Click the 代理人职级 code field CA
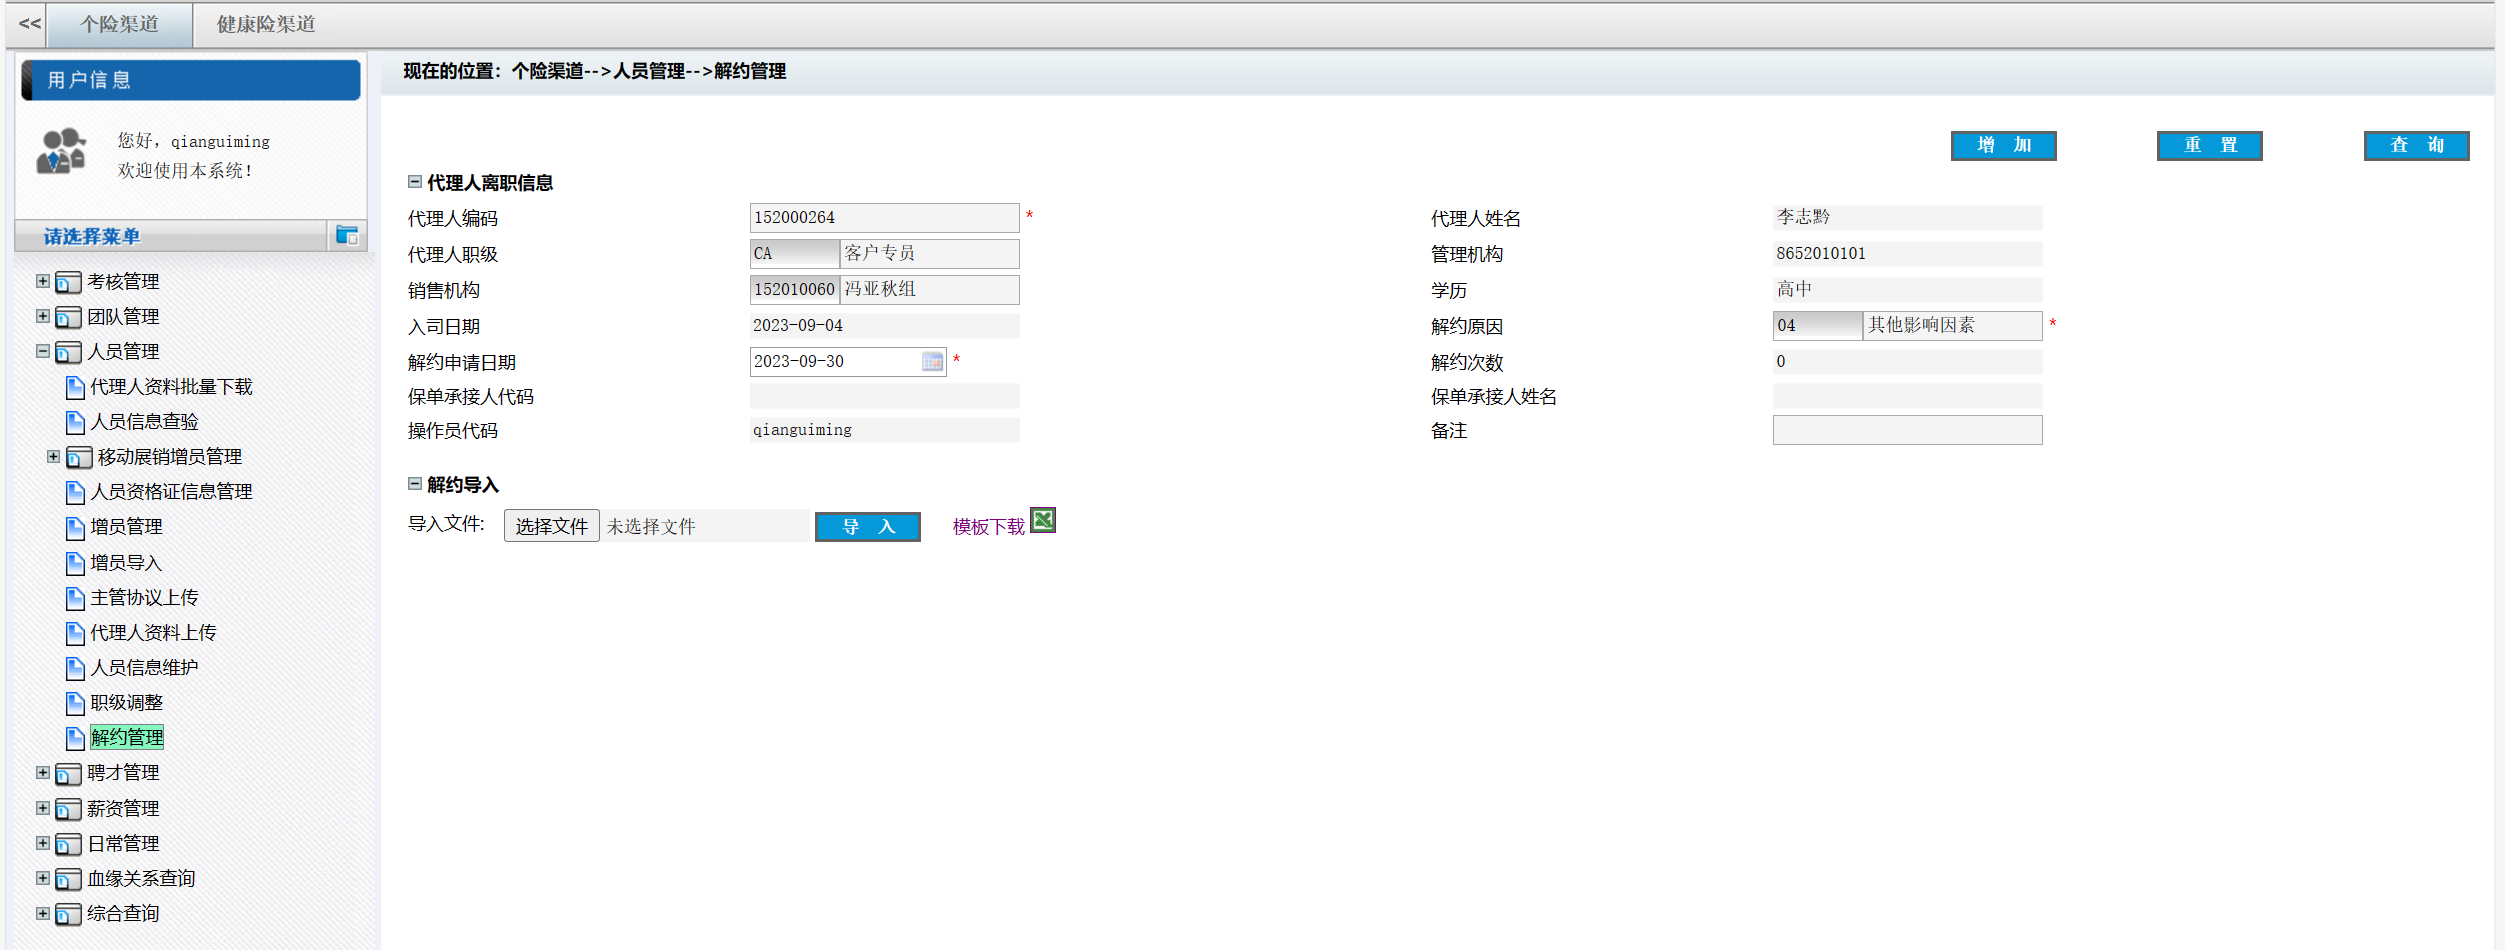Viewport: 2505px width, 950px height. 795,253
